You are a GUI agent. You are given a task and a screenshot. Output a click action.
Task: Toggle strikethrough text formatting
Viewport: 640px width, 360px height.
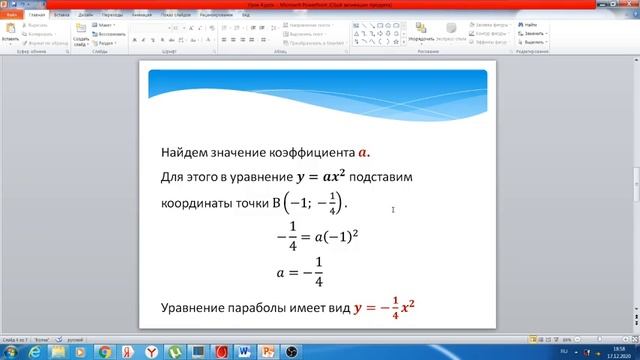[x=172, y=40]
